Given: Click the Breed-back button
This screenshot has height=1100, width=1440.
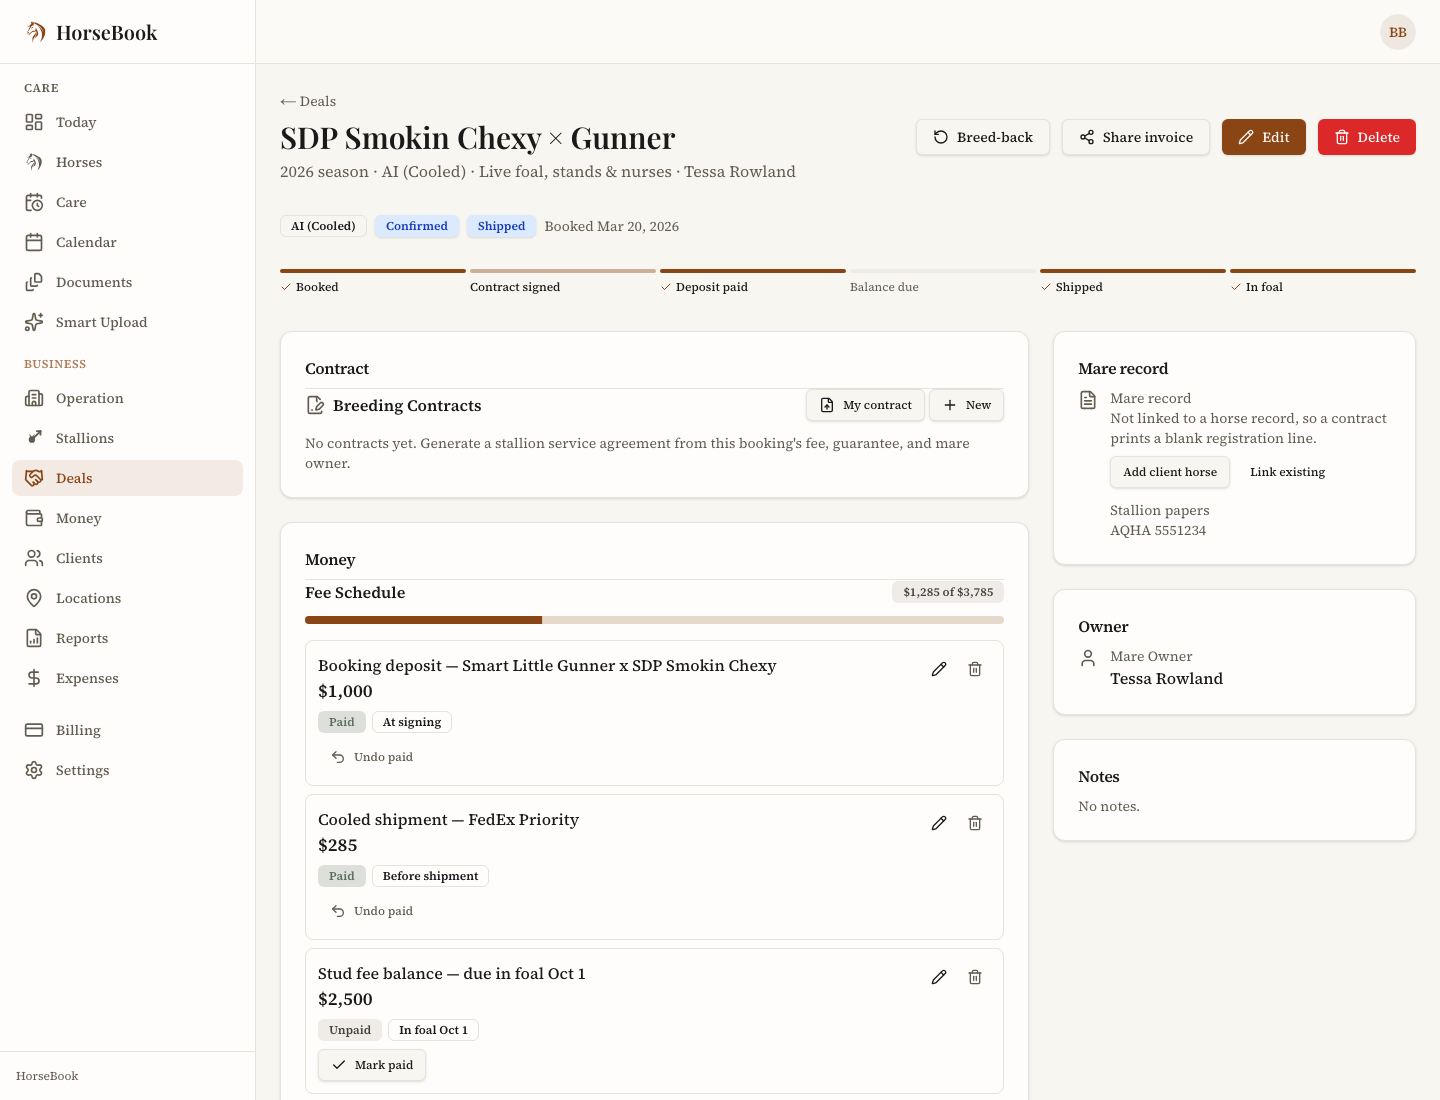Looking at the screenshot, I should (983, 137).
